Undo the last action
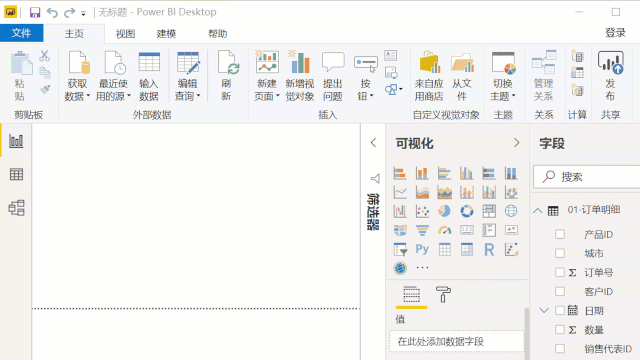The height and width of the screenshot is (360, 640). 52,12
